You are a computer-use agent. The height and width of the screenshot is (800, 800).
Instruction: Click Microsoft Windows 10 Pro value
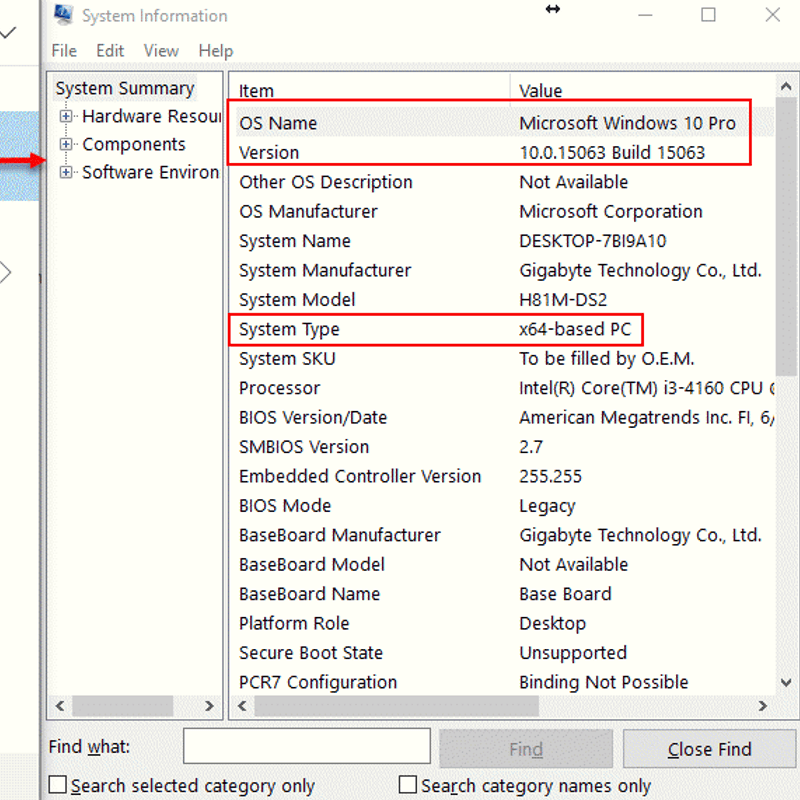point(627,123)
